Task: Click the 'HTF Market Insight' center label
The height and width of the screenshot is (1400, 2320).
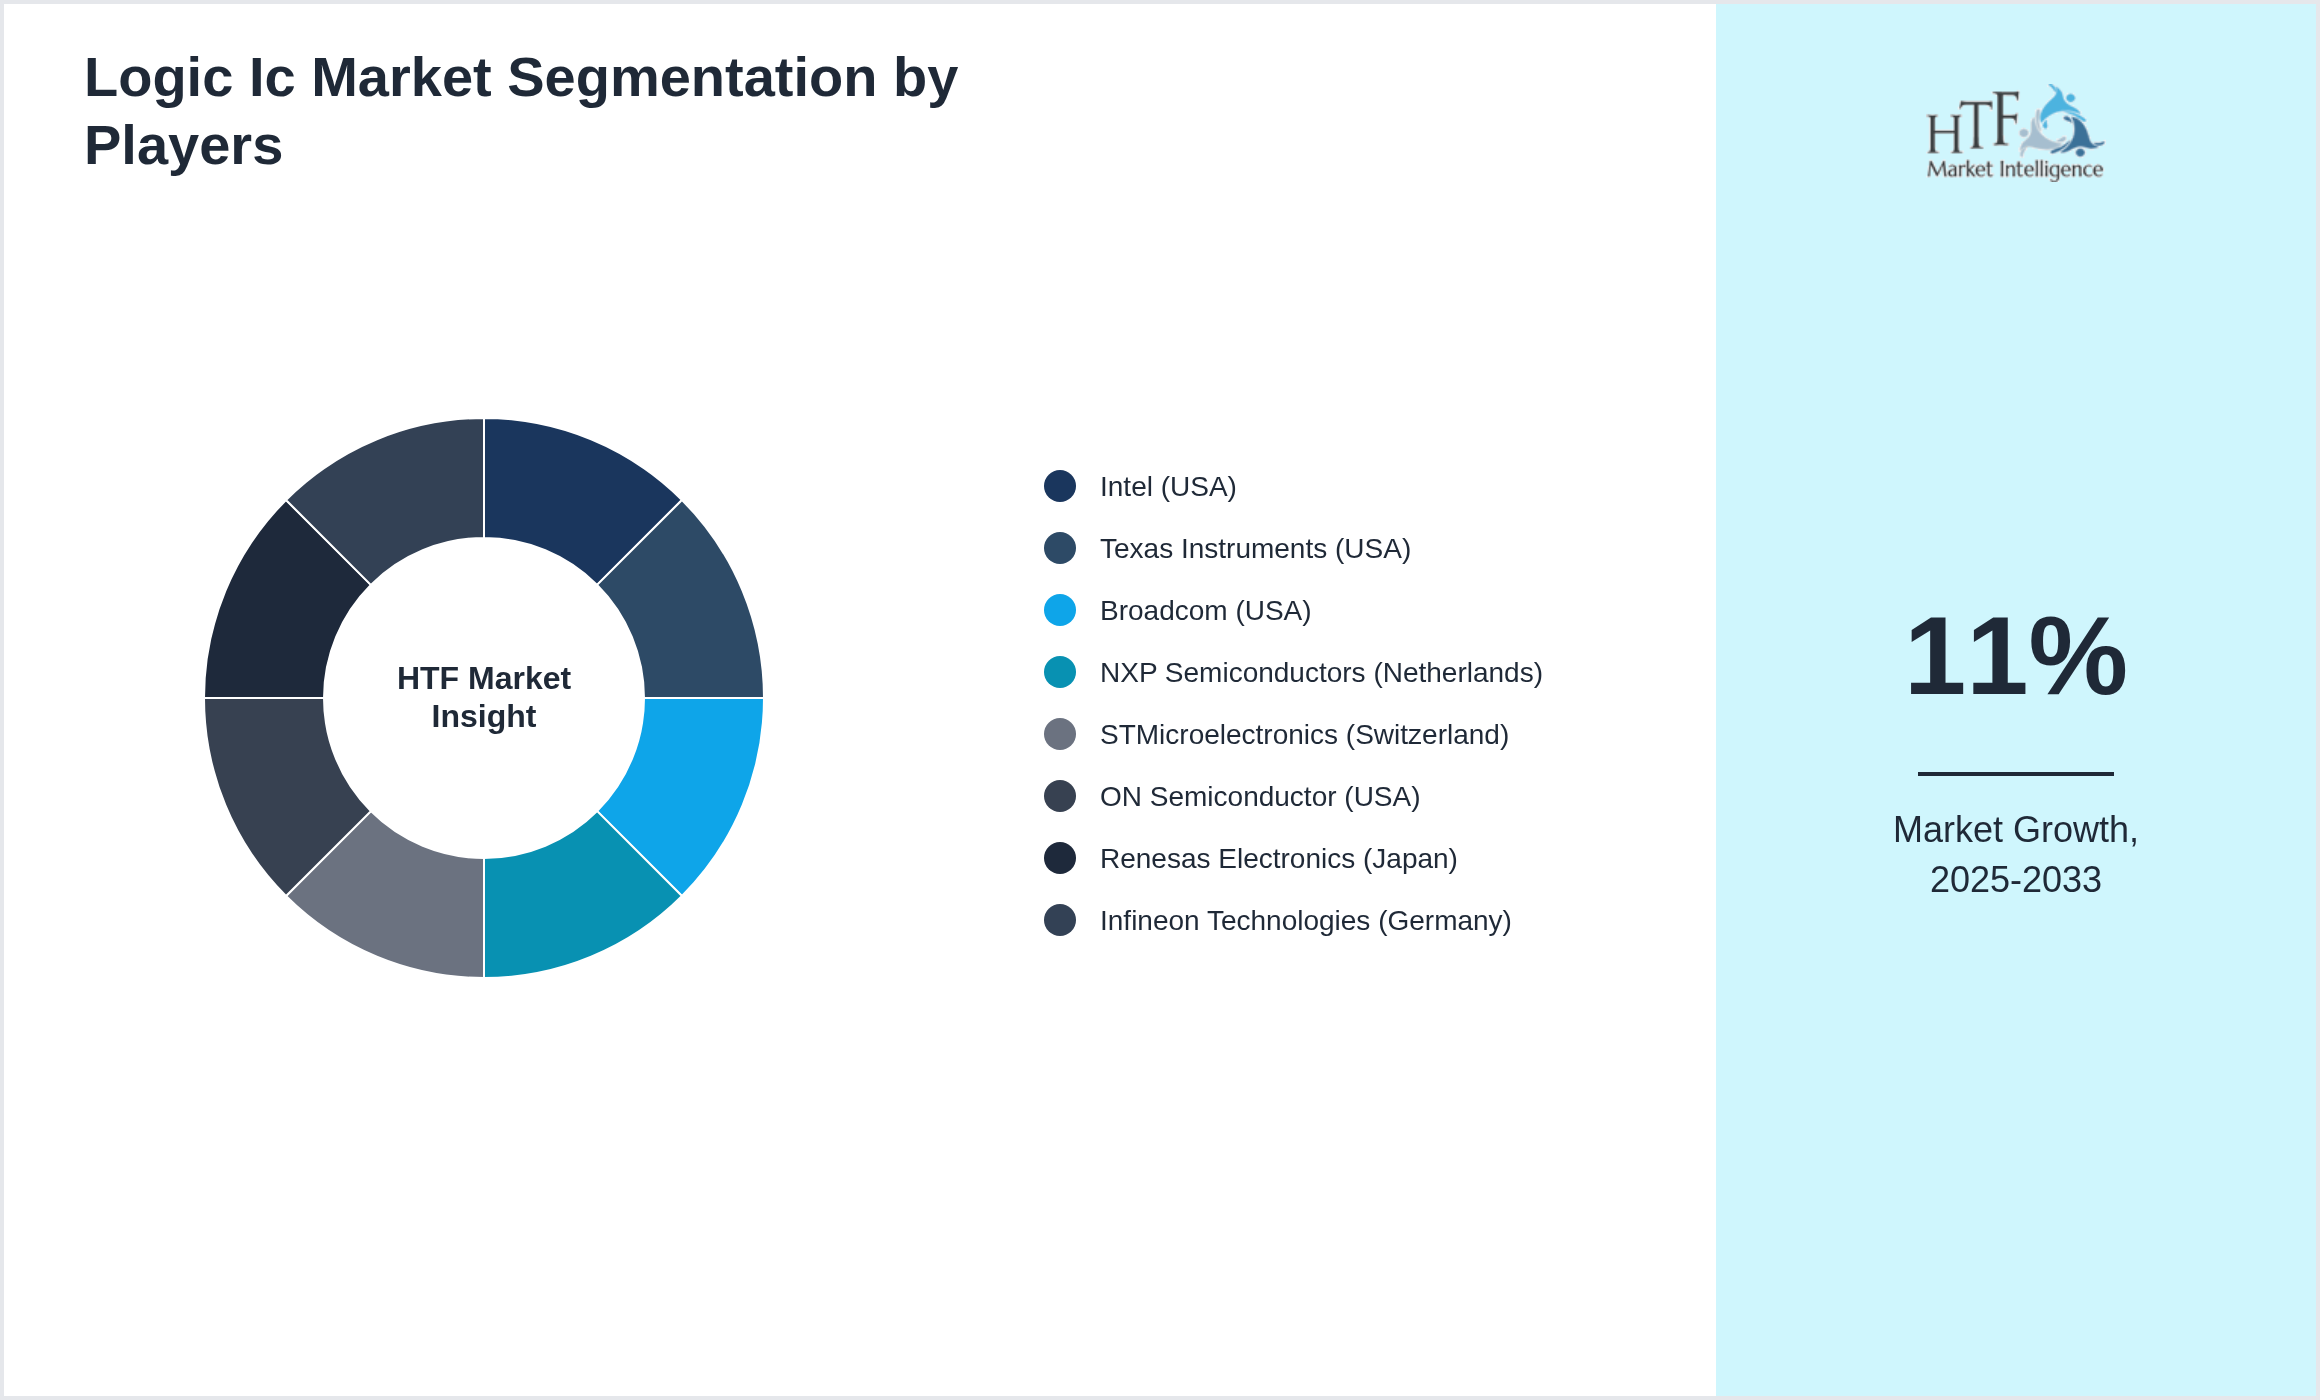Action: pyautogui.click(x=484, y=697)
